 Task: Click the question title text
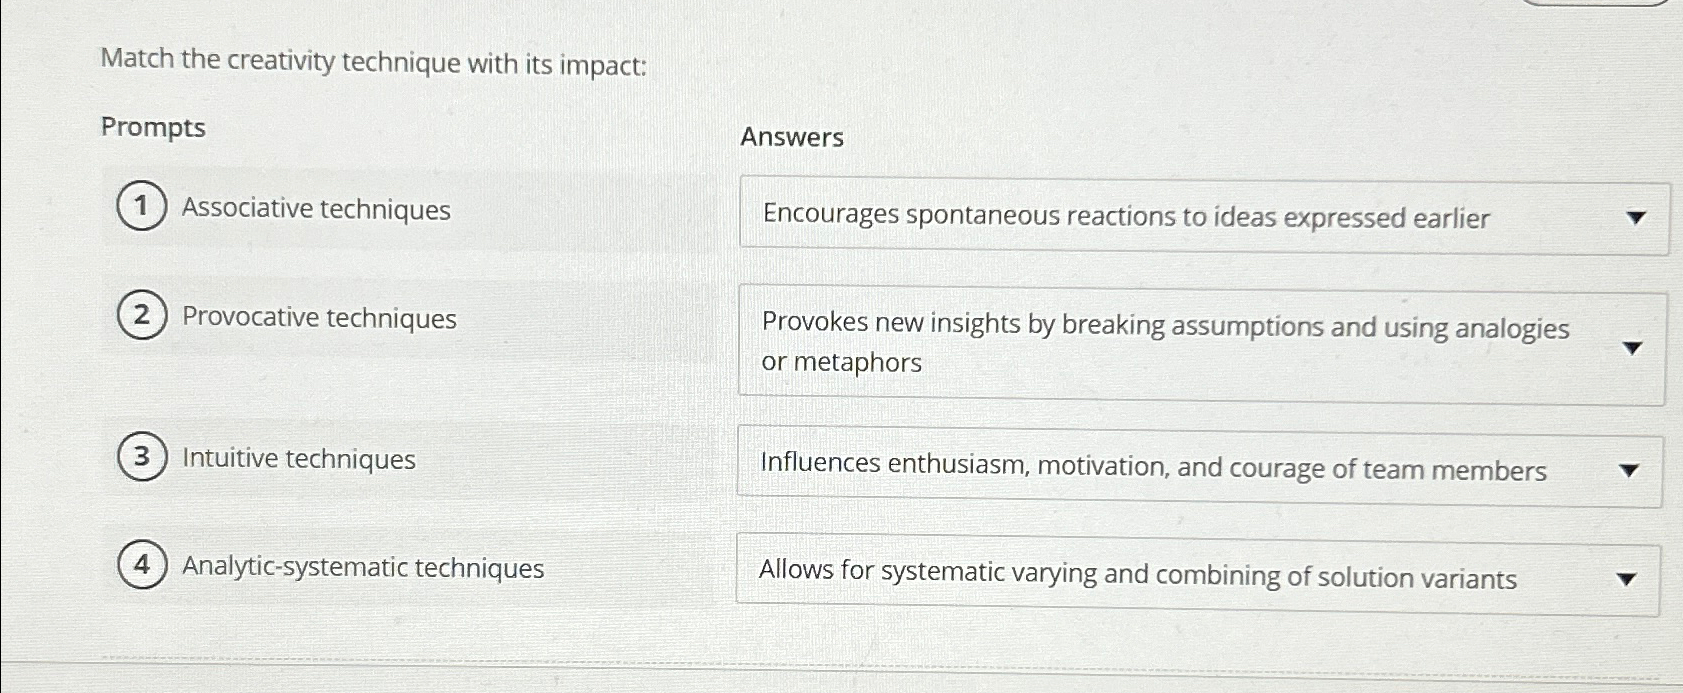click(375, 63)
